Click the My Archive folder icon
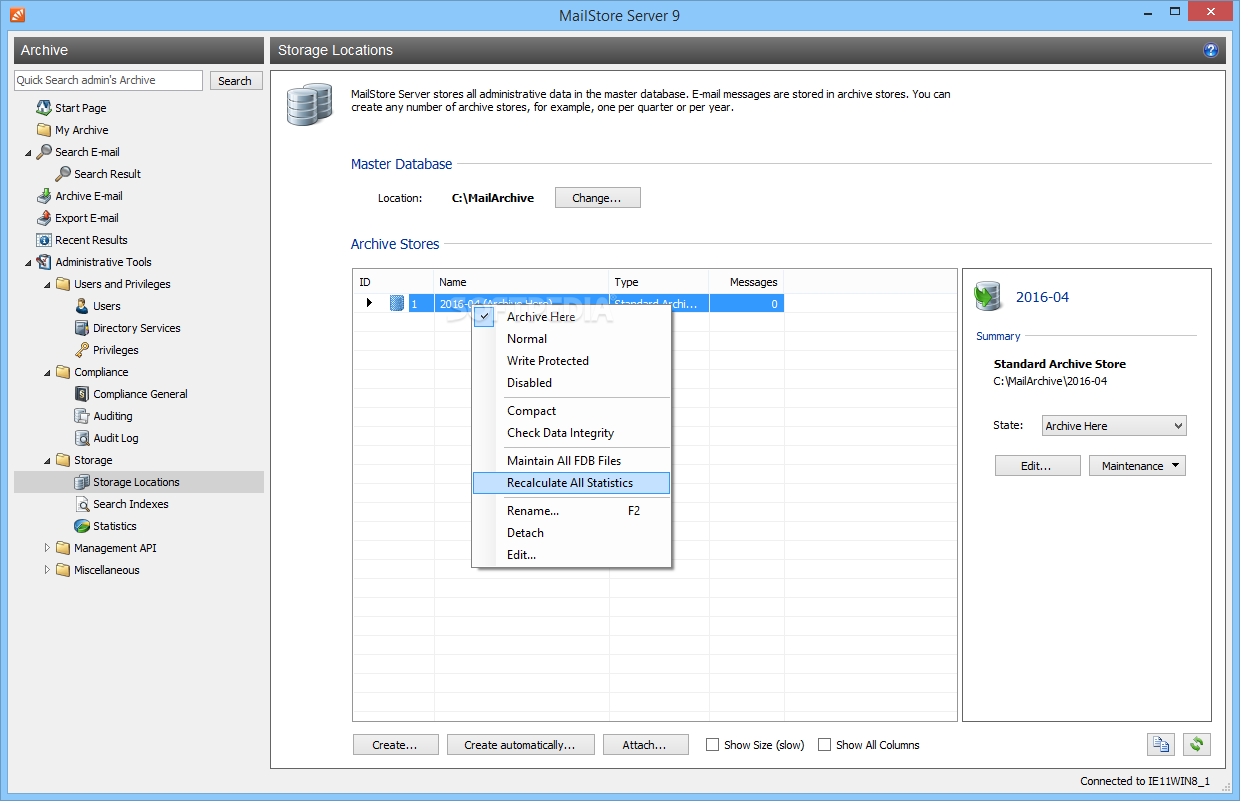Viewport: 1240px width, 801px height. [x=44, y=130]
